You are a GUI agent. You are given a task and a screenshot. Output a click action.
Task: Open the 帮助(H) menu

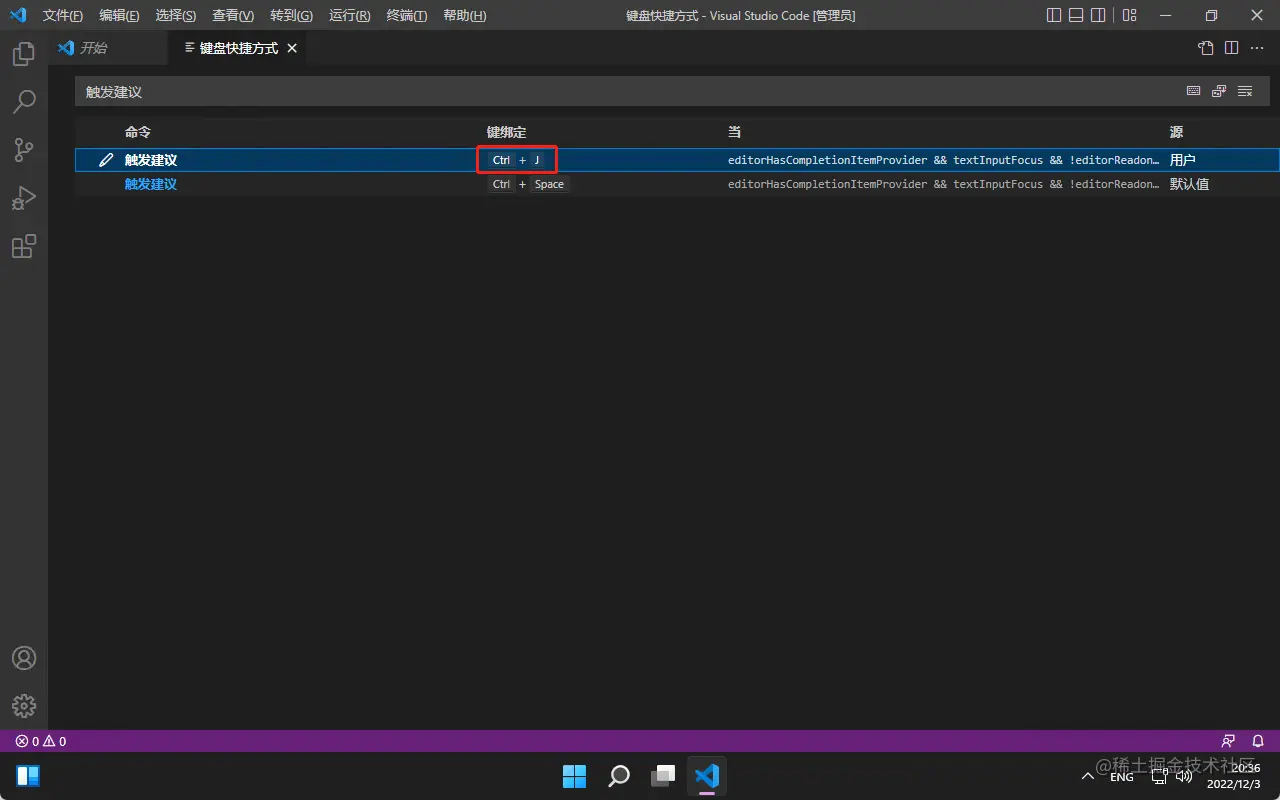pos(464,16)
